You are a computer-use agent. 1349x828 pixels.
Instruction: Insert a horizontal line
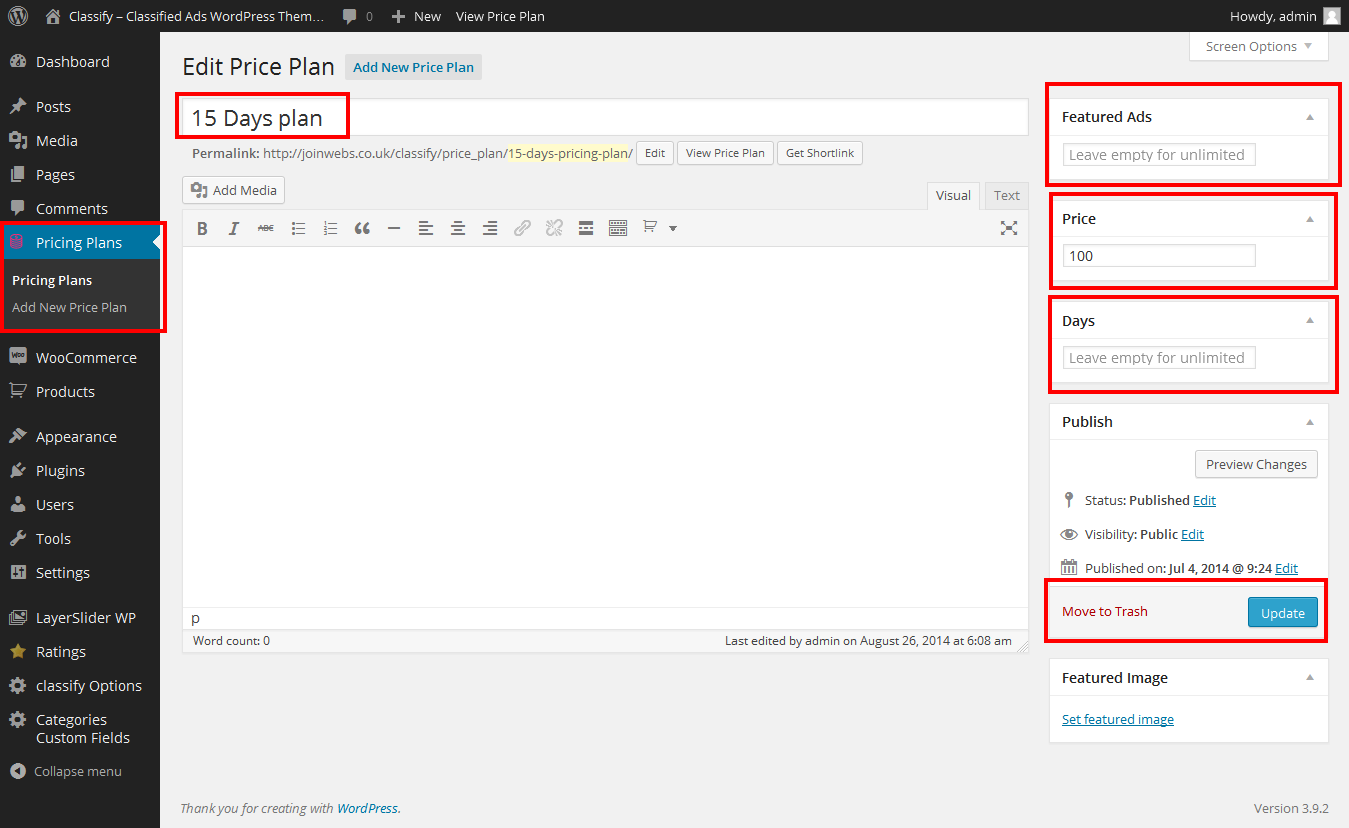(x=394, y=228)
